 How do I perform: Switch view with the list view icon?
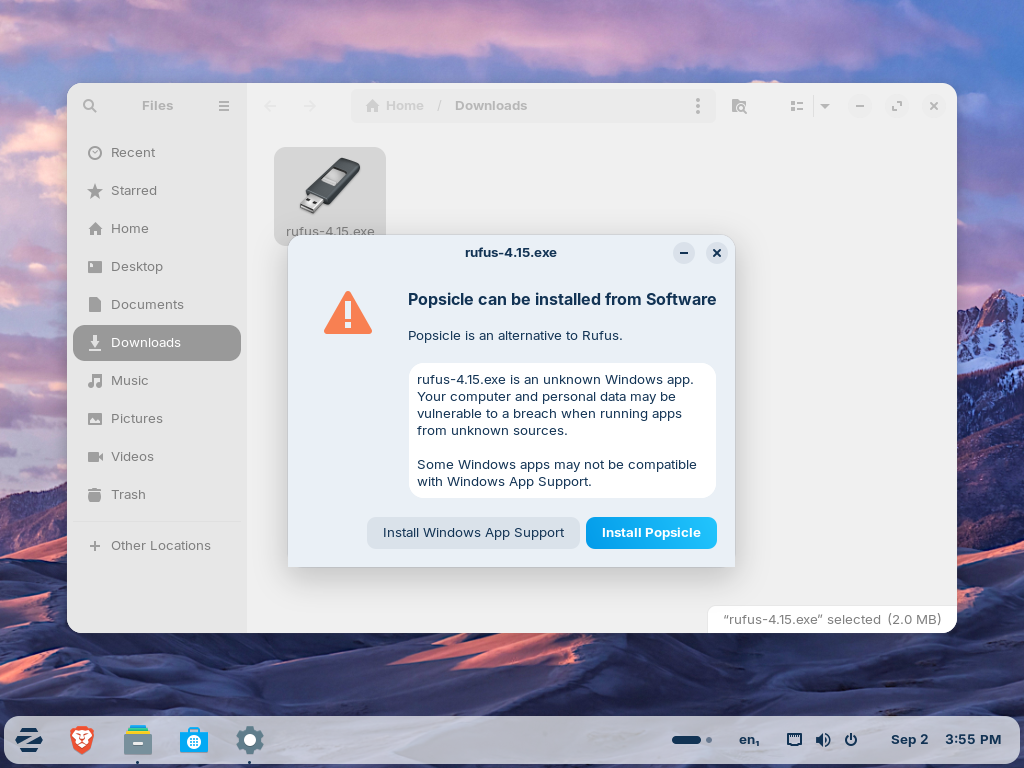tap(797, 106)
